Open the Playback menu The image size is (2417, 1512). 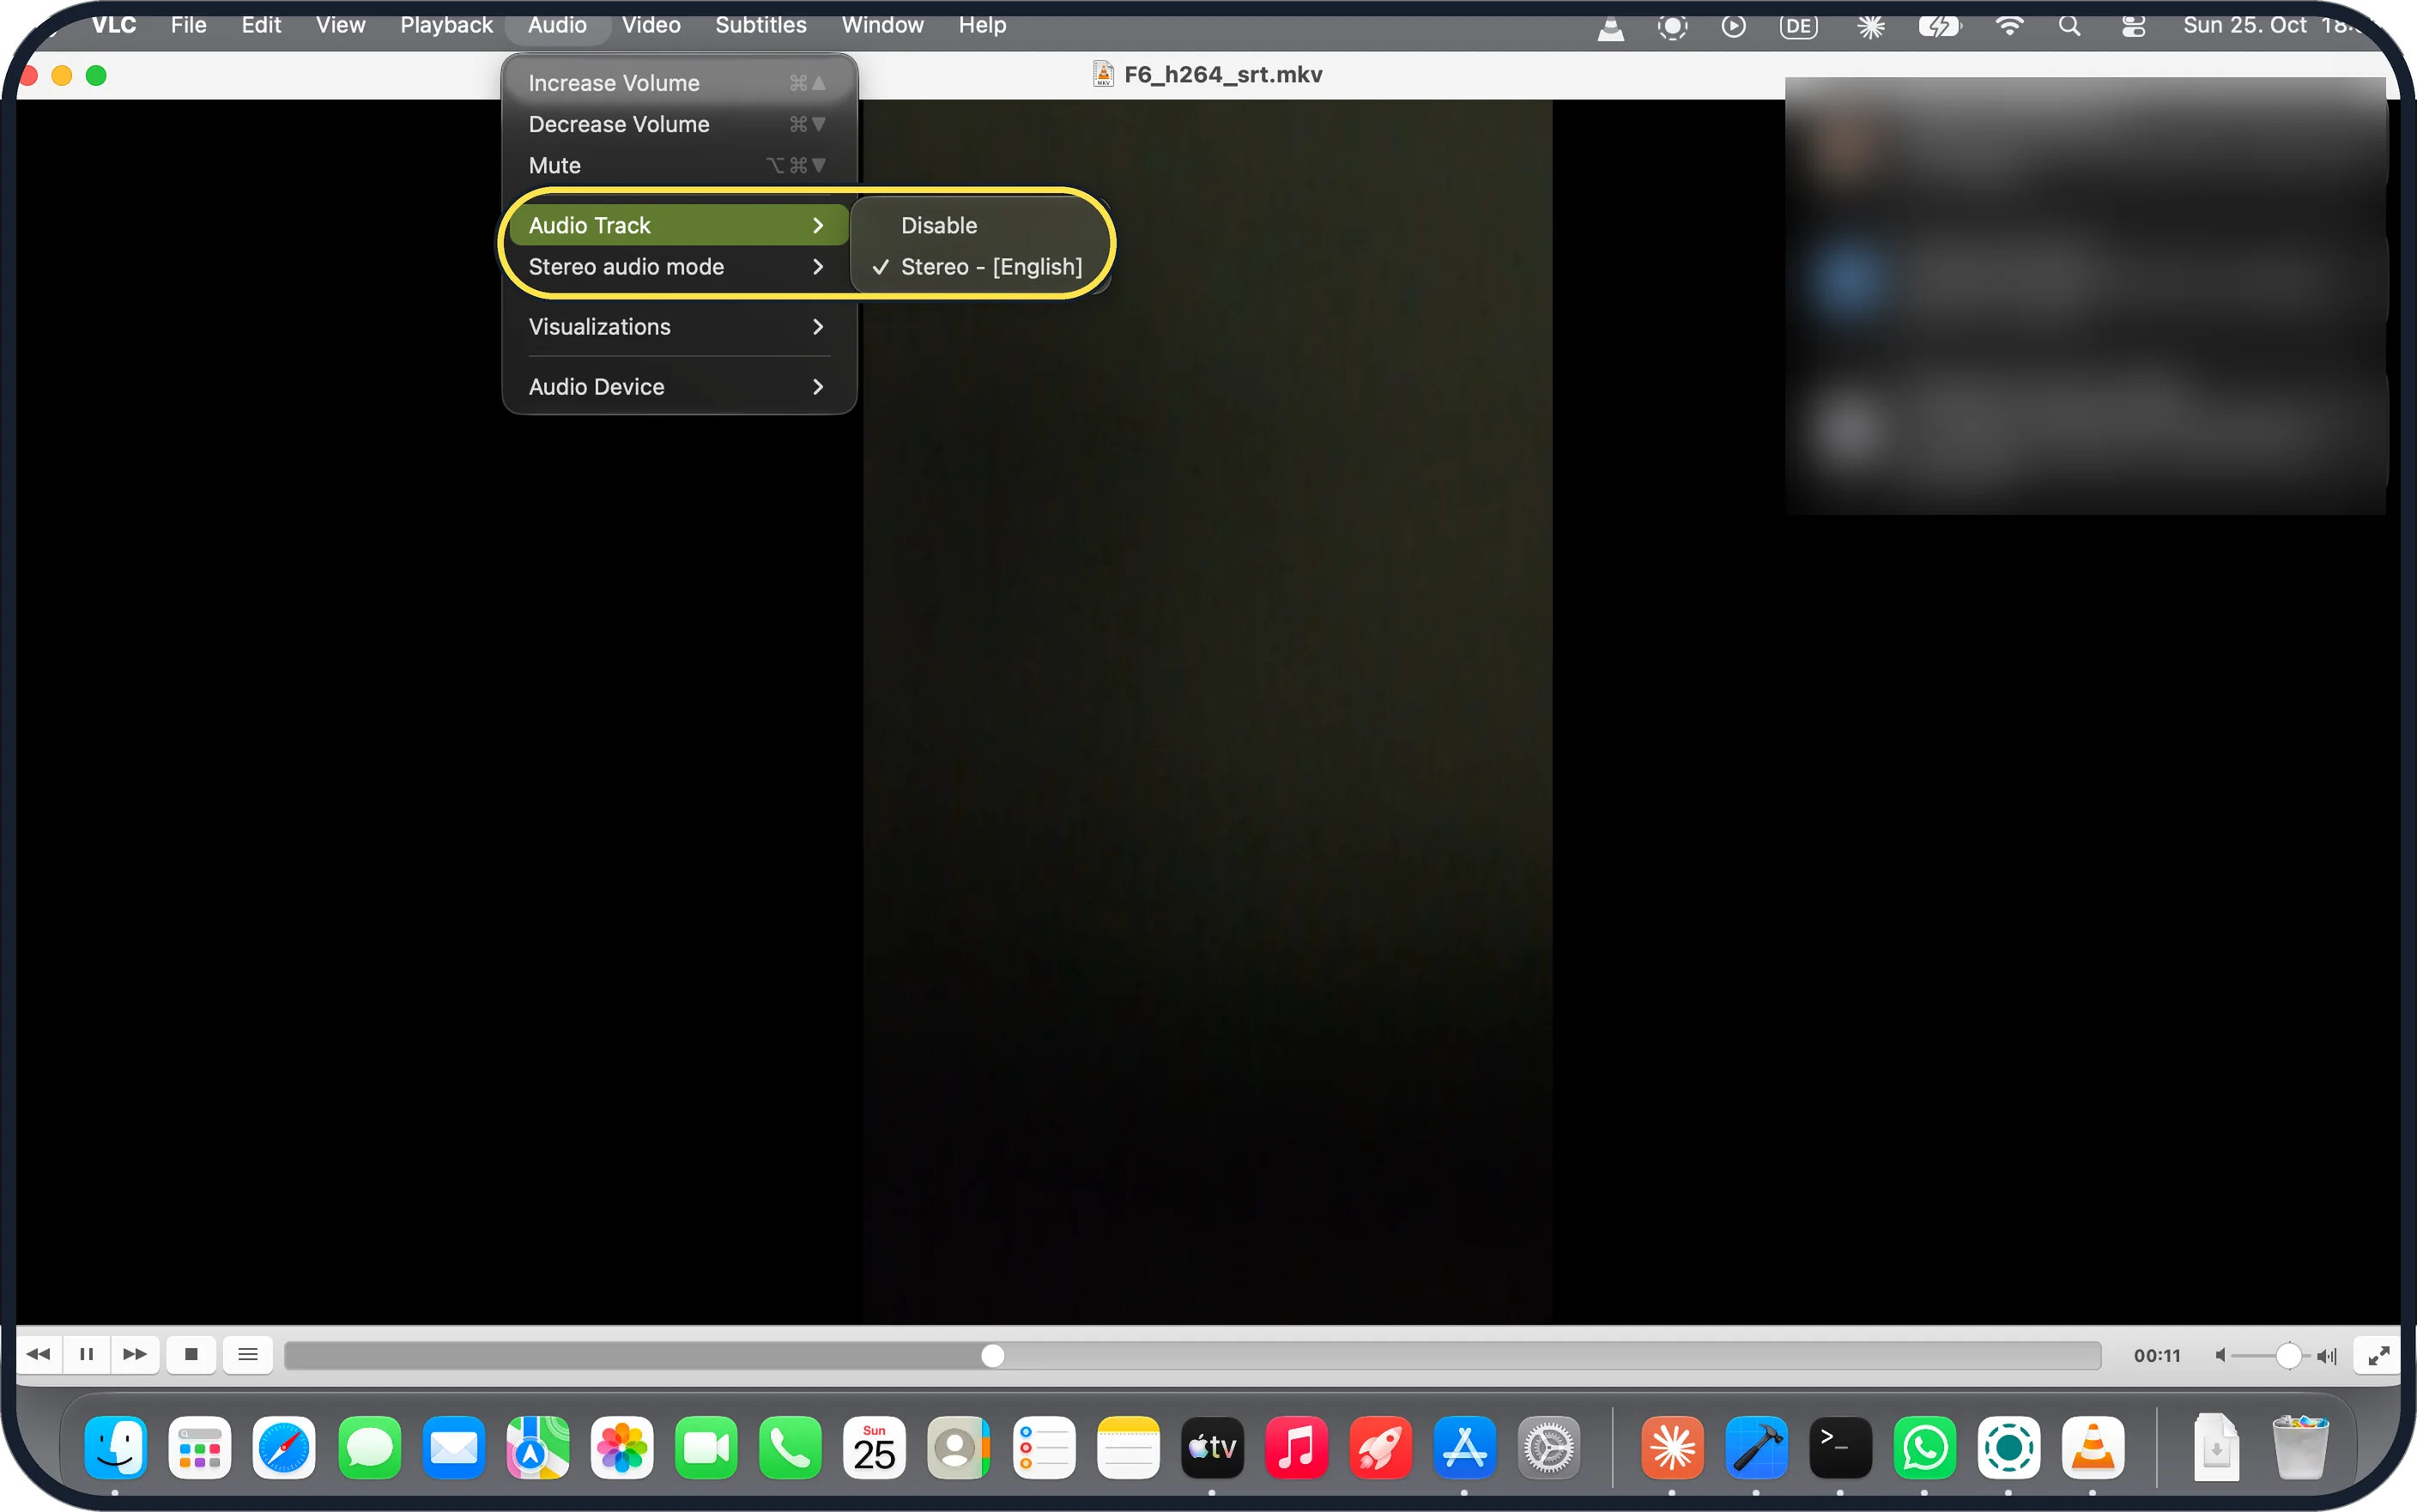click(446, 25)
